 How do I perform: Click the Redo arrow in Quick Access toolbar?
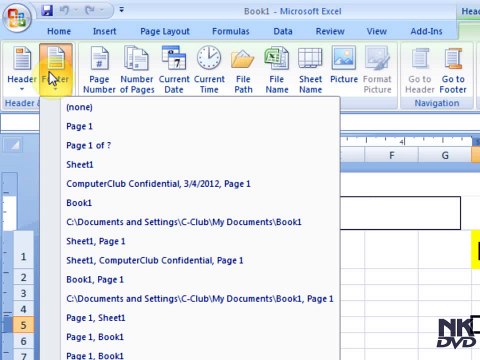[x=90, y=11]
